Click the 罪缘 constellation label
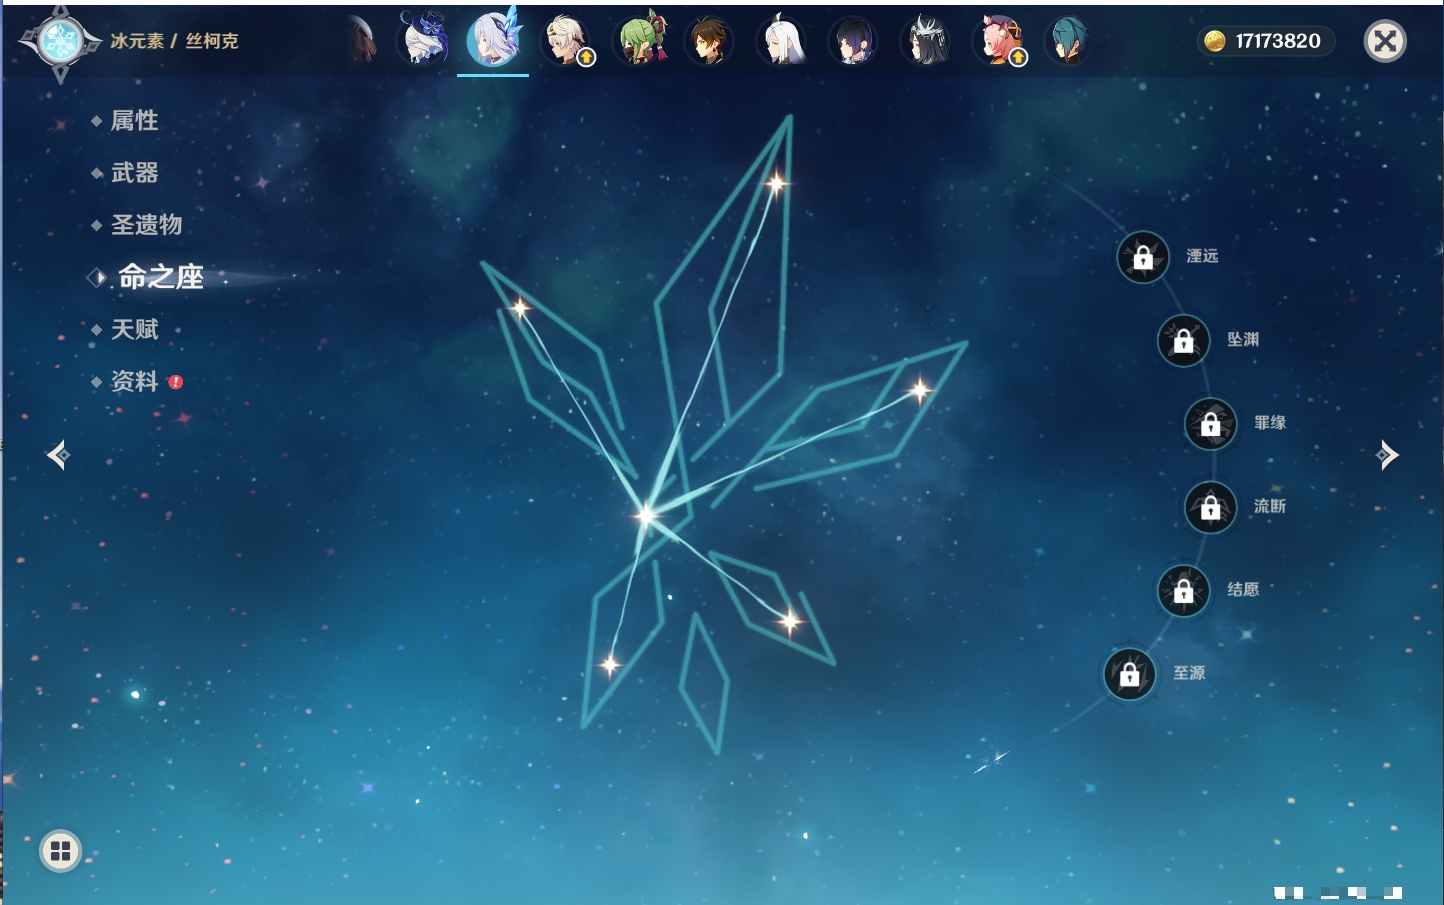 point(1270,422)
